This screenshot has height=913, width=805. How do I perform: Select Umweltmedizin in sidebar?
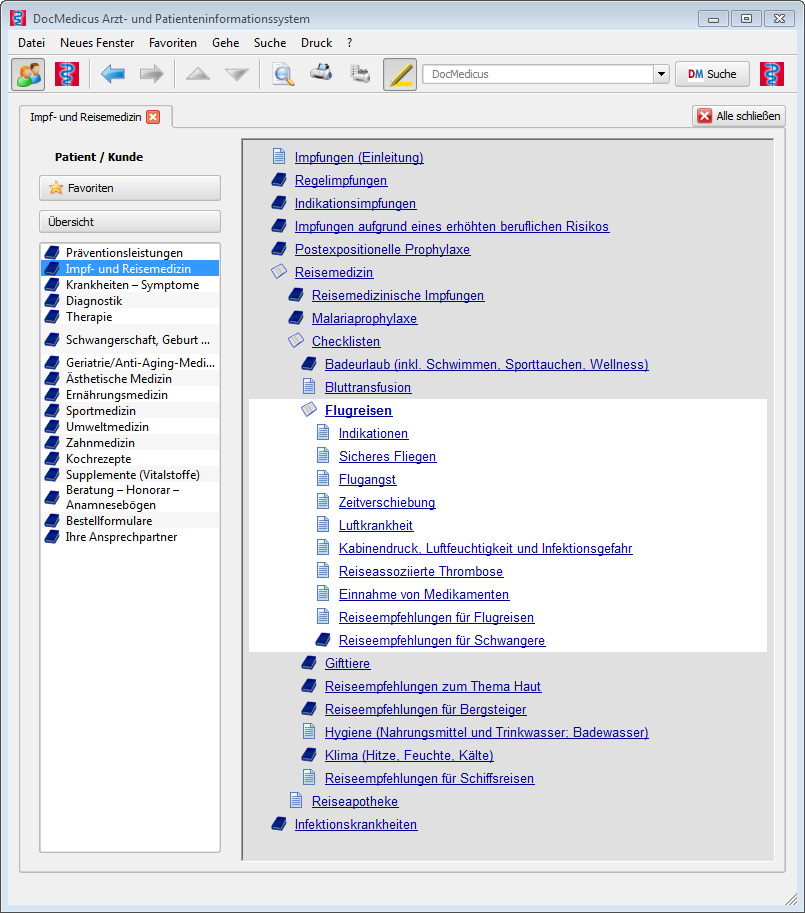pyautogui.click(x=130, y=427)
